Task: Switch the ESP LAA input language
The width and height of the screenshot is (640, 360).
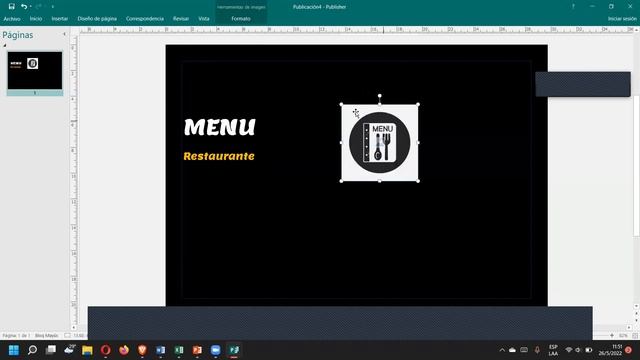Action: pos(553,350)
